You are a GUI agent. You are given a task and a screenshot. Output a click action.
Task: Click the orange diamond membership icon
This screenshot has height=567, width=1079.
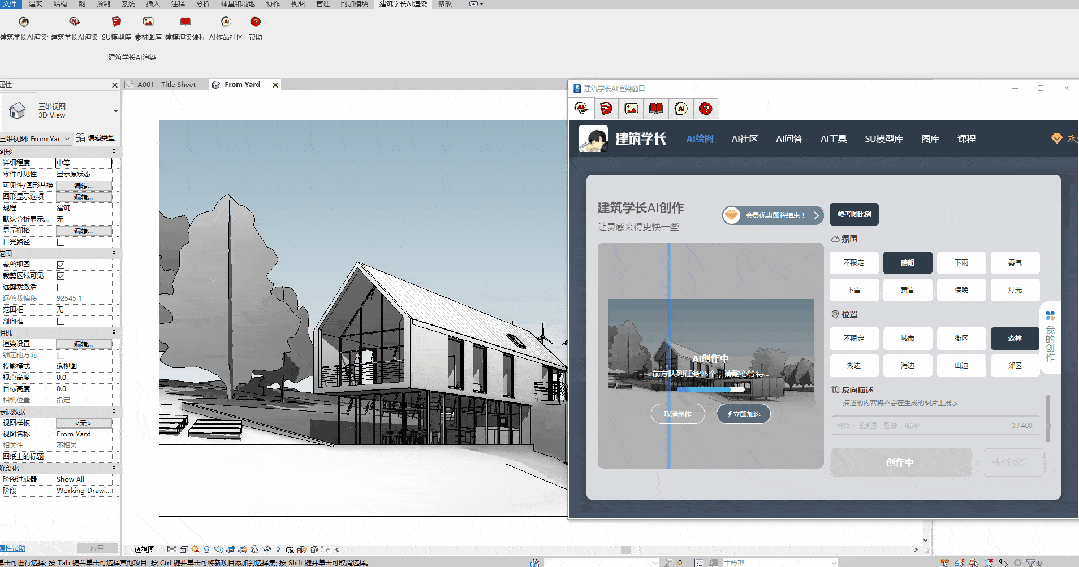click(x=1057, y=139)
